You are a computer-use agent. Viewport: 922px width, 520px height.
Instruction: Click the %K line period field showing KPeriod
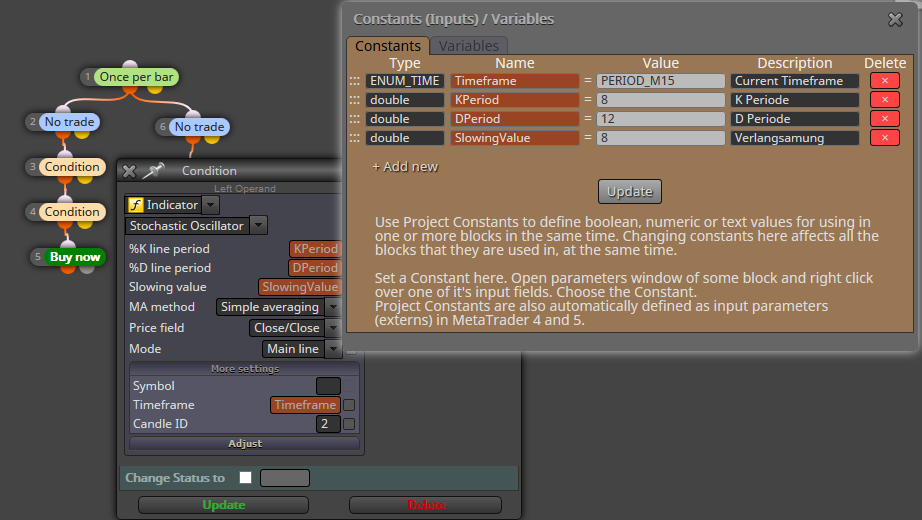coord(315,249)
